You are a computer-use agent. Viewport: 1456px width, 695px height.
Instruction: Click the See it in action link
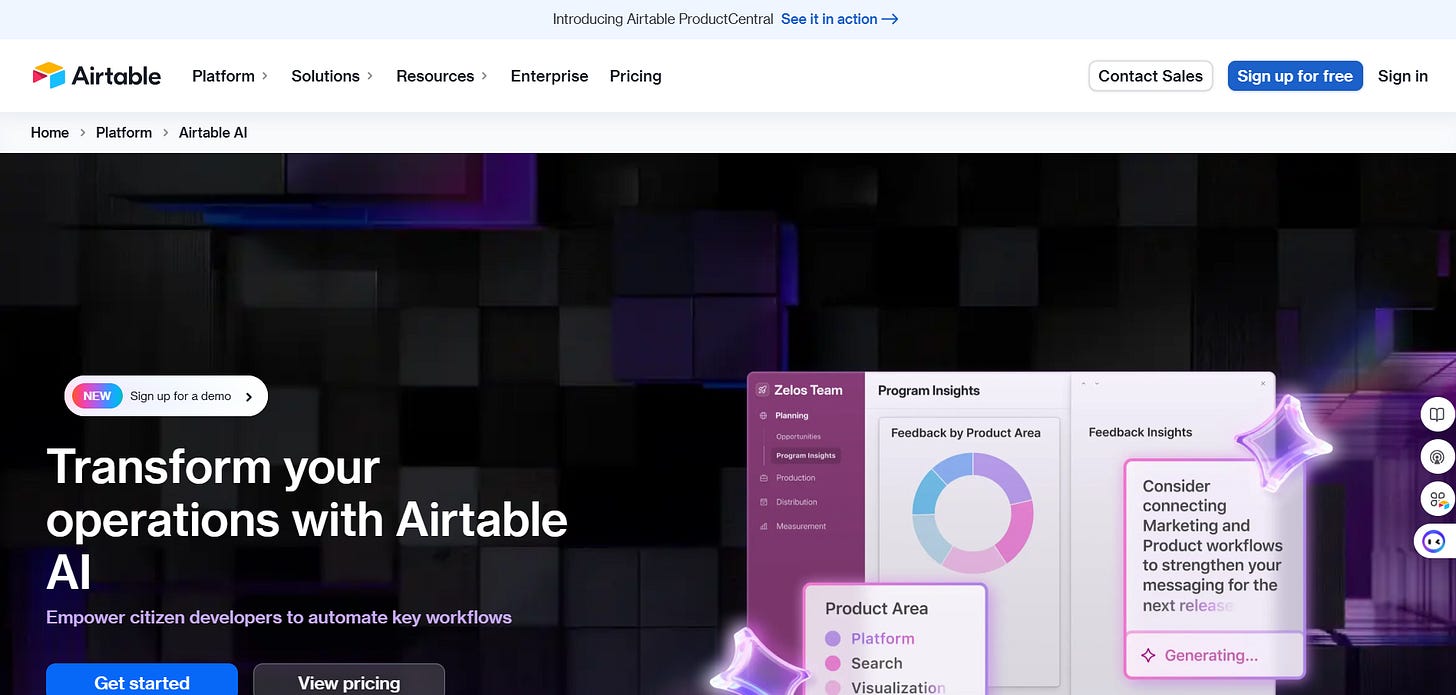pyautogui.click(x=840, y=19)
